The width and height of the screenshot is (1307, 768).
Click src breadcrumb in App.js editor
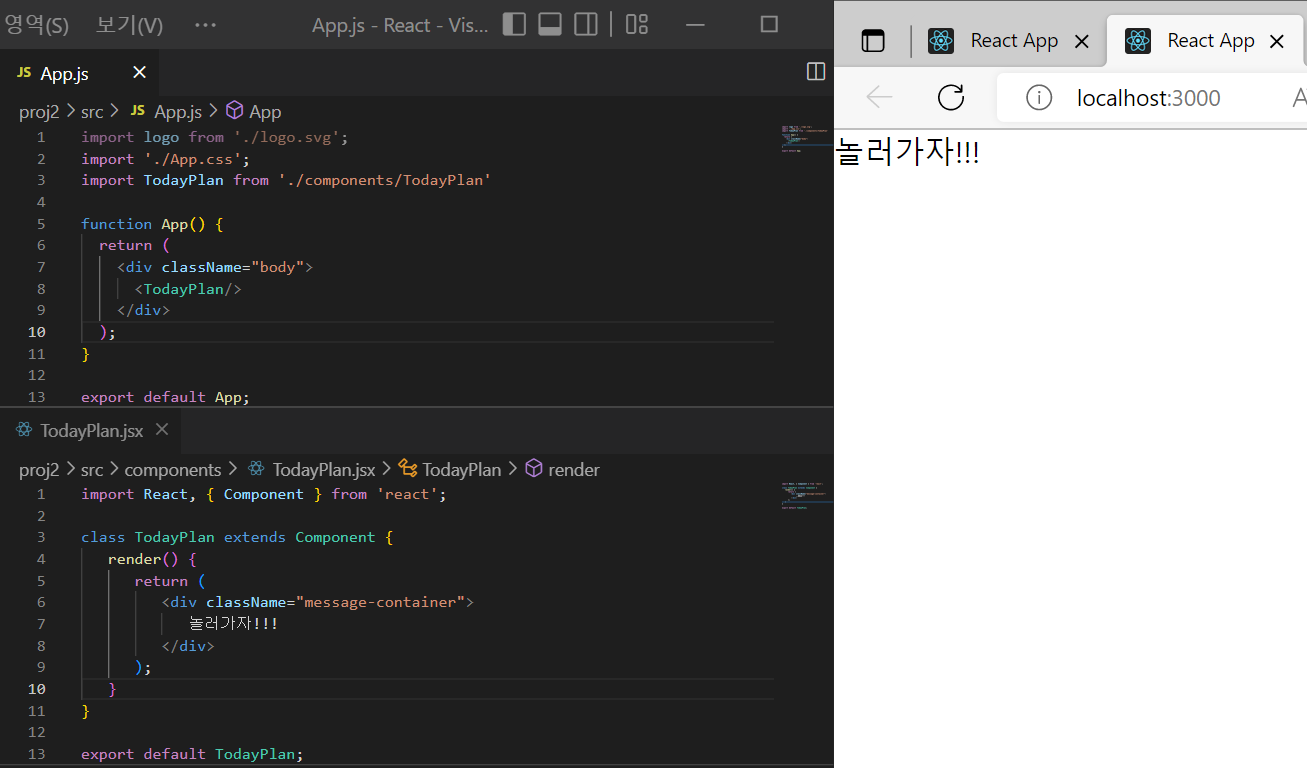[92, 111]
